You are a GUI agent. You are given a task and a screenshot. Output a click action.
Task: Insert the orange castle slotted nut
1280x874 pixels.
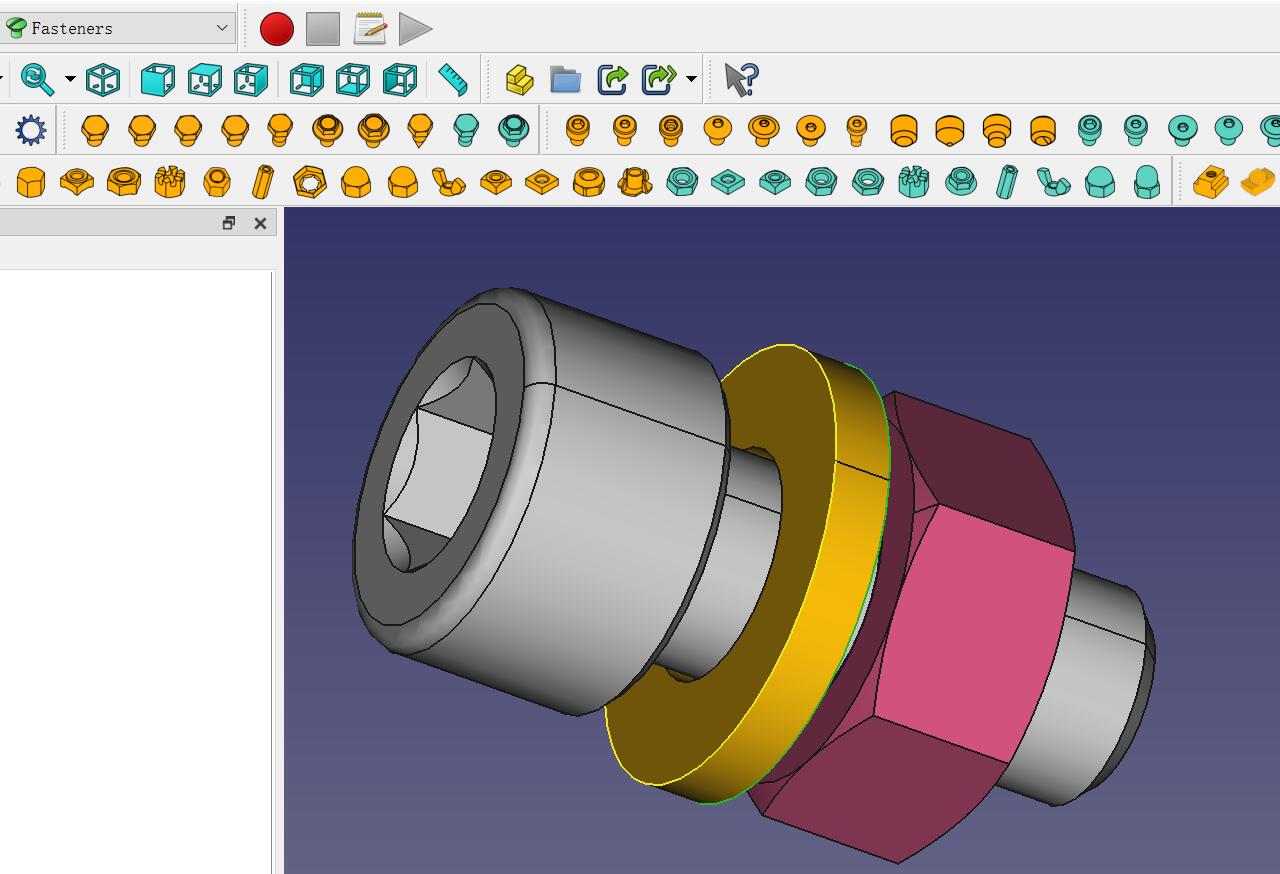coord(170,182)
